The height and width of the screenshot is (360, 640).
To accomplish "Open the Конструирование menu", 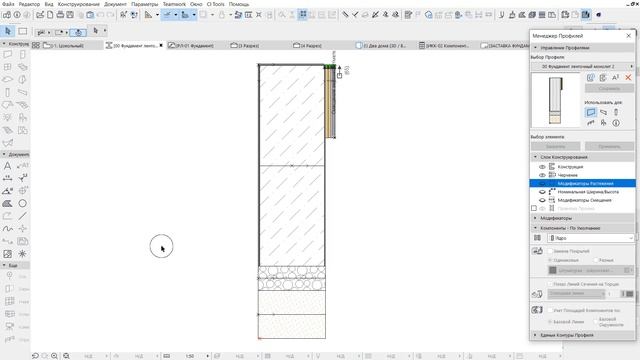I will [x=79, y=4].
